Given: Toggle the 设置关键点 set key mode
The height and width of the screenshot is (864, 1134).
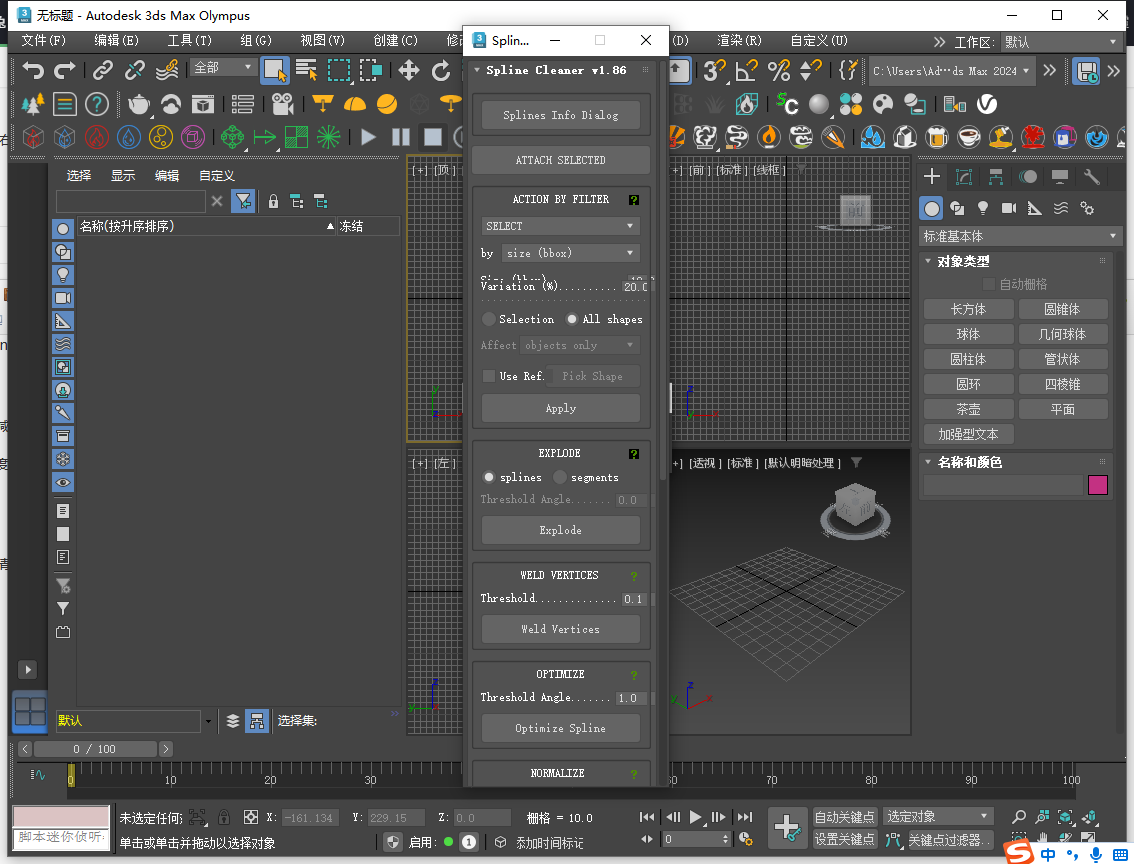Looking at the screenshot, I should tap(845, 839).
